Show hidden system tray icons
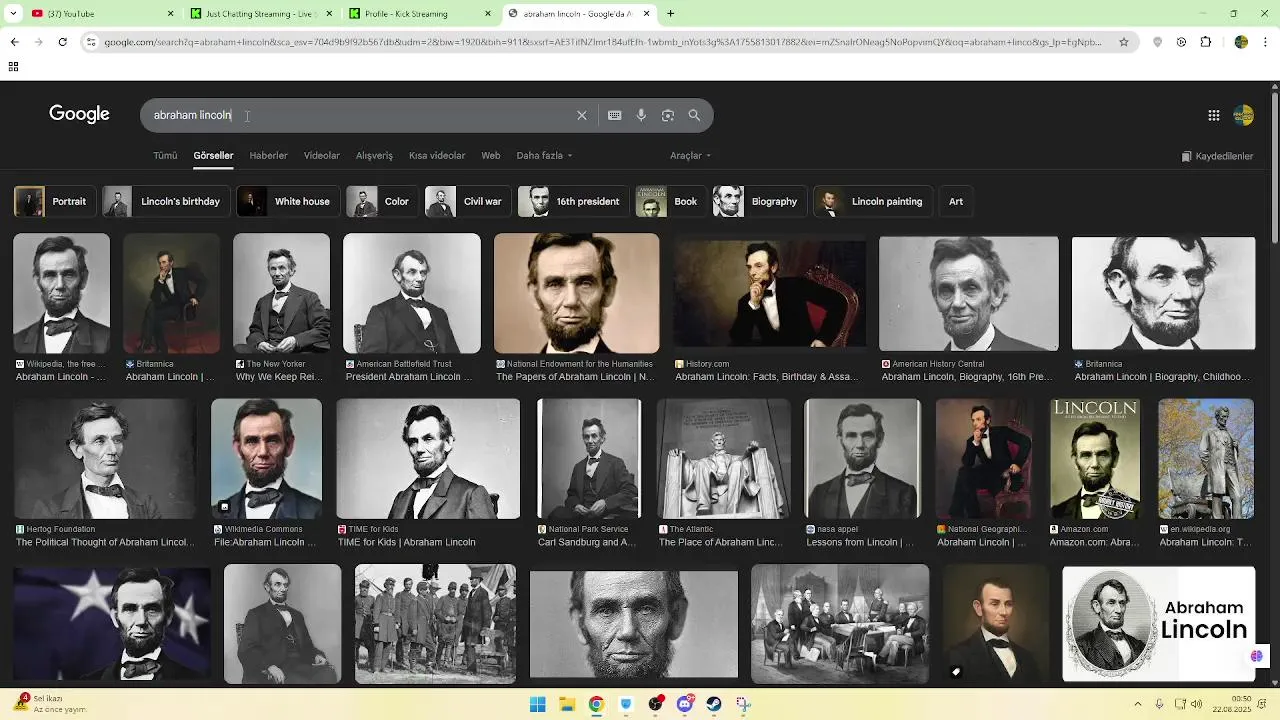1280x720 pixels. [x=1138, y=704]
